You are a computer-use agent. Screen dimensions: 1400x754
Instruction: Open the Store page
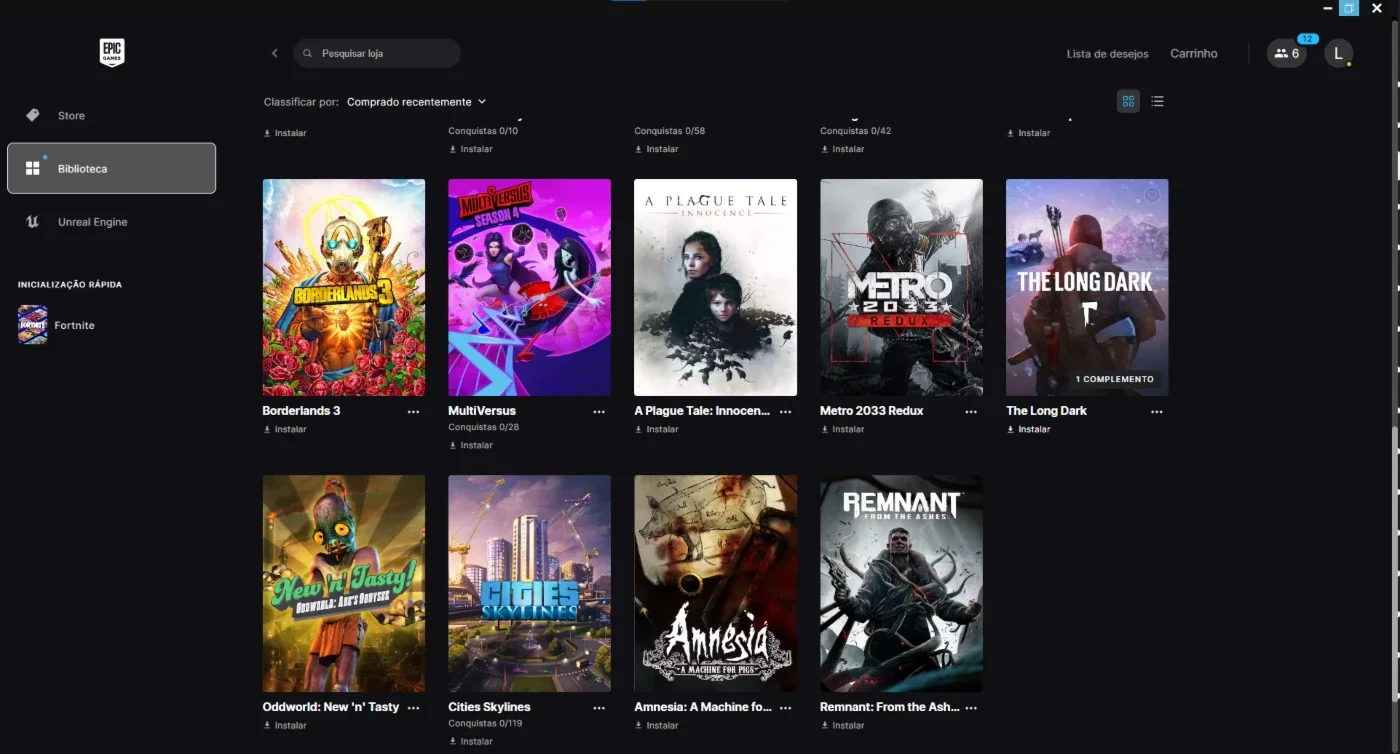click(x=111, y=116)
